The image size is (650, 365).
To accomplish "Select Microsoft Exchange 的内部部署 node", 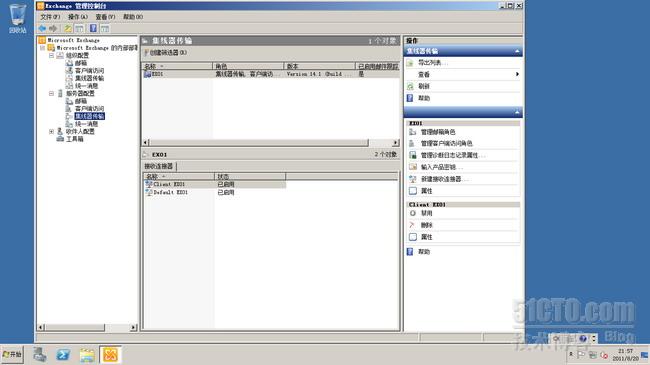I will click(x=97, y=48).
